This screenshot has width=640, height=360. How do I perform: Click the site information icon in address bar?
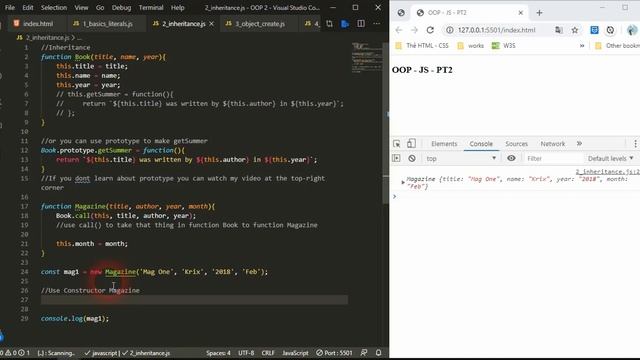click(449, 30)
